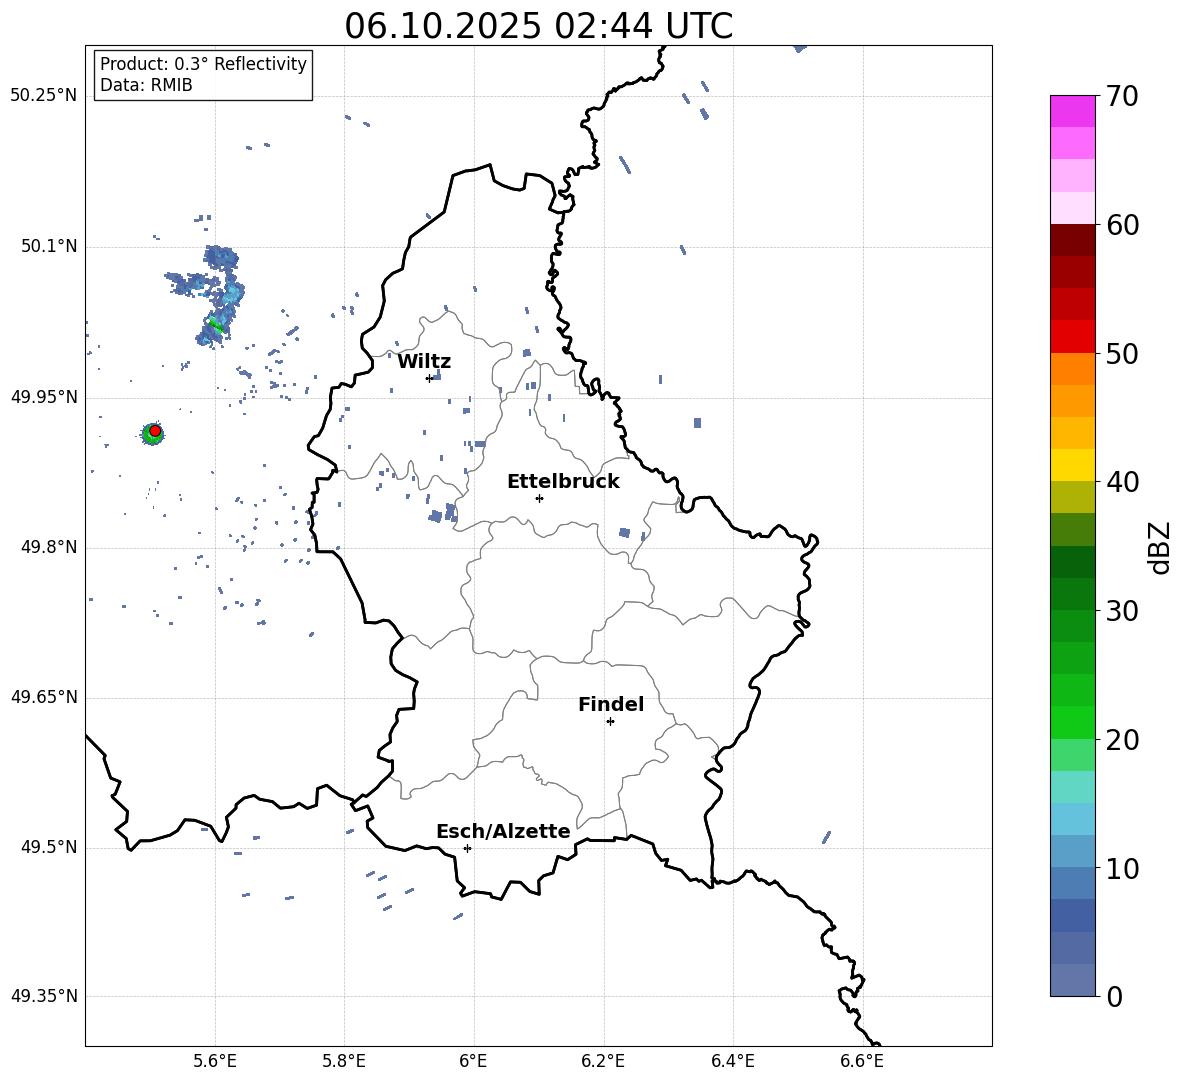Click the 30 dBZ colorbar label
Viewport: 1184px width, 1081px height.
click(x=1121, y=611)
